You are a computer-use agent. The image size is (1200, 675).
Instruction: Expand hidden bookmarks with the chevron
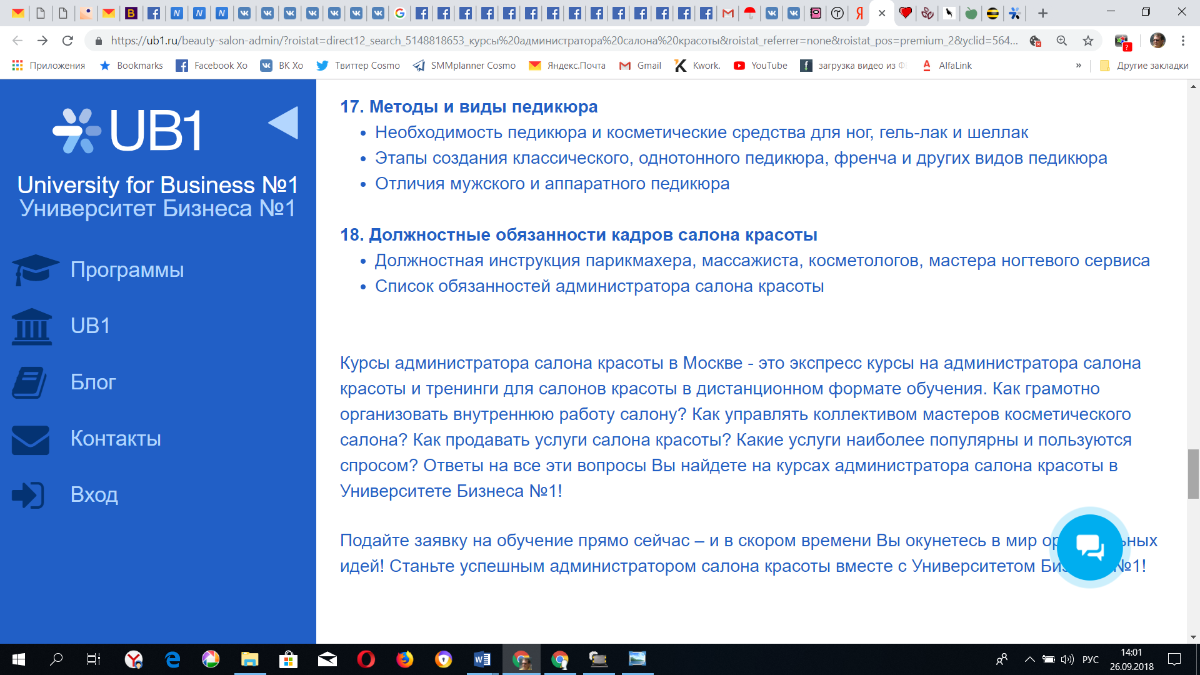(1078, 66)
